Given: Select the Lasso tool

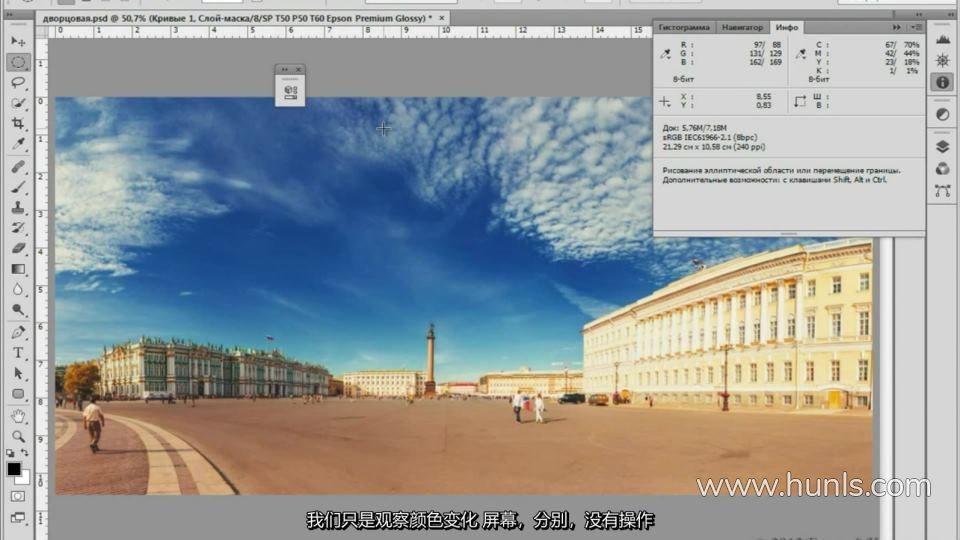Looking at the screenshot, I should coord(18,83).
